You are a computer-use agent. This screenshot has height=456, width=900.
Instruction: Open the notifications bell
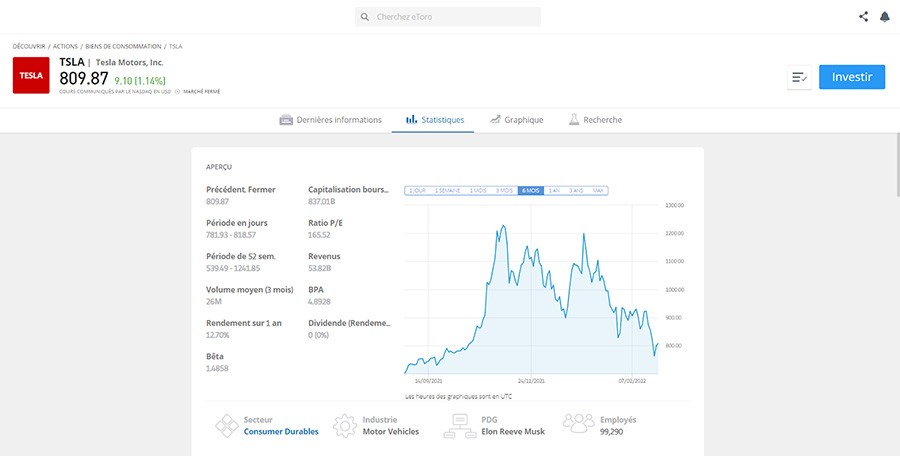[x=885, y=17]
